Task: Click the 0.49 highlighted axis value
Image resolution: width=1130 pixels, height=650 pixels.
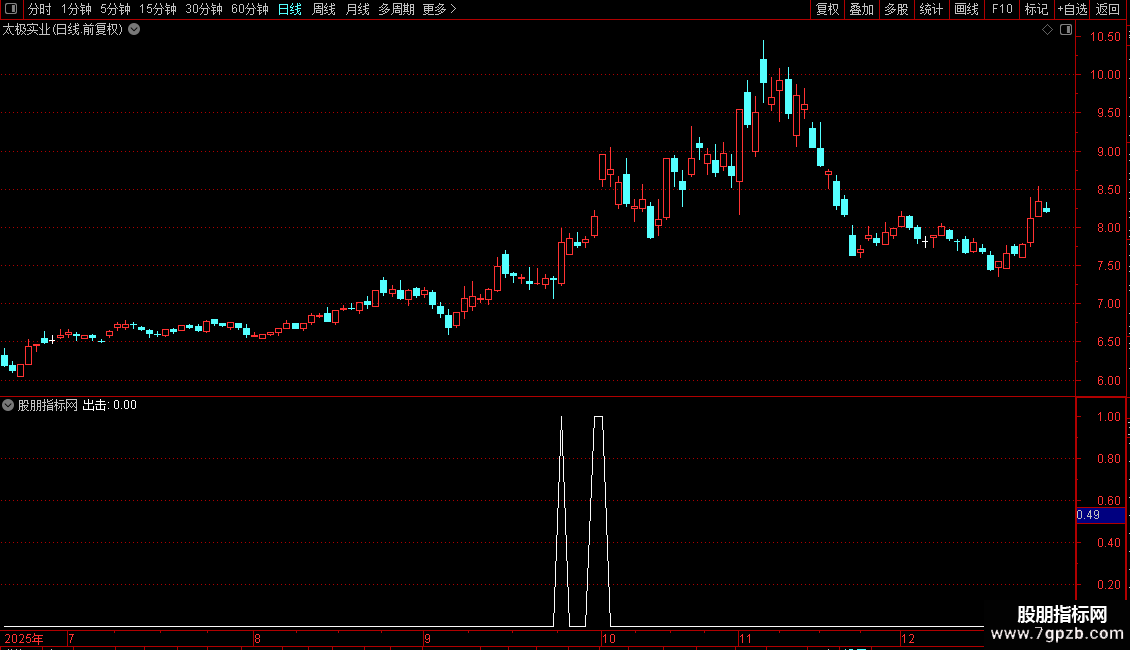Action: 1100,515
